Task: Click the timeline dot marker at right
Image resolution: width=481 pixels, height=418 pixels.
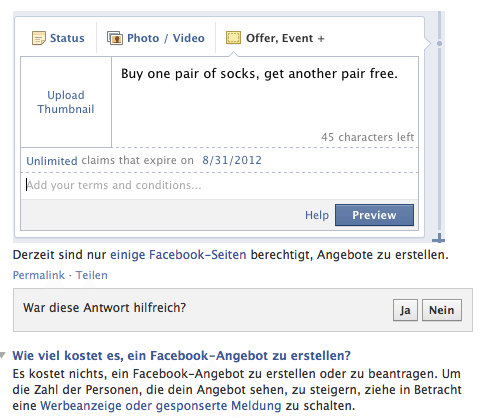Action: (439, 43)
